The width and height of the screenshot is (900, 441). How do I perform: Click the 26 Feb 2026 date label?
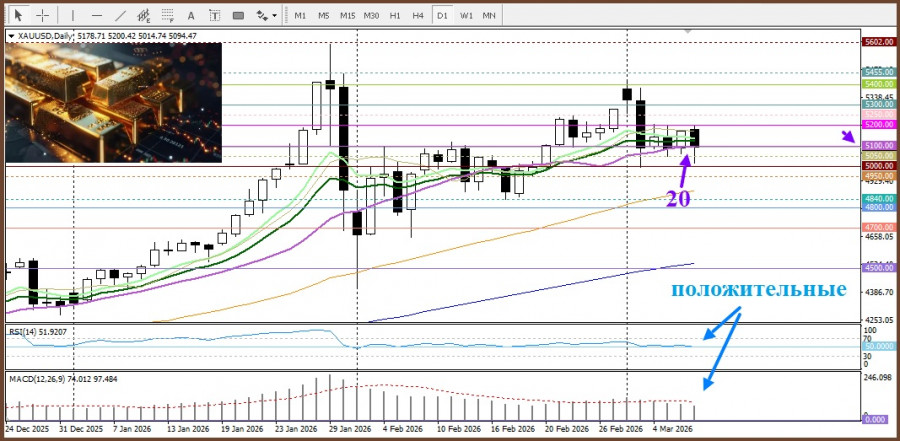point(622,430)
